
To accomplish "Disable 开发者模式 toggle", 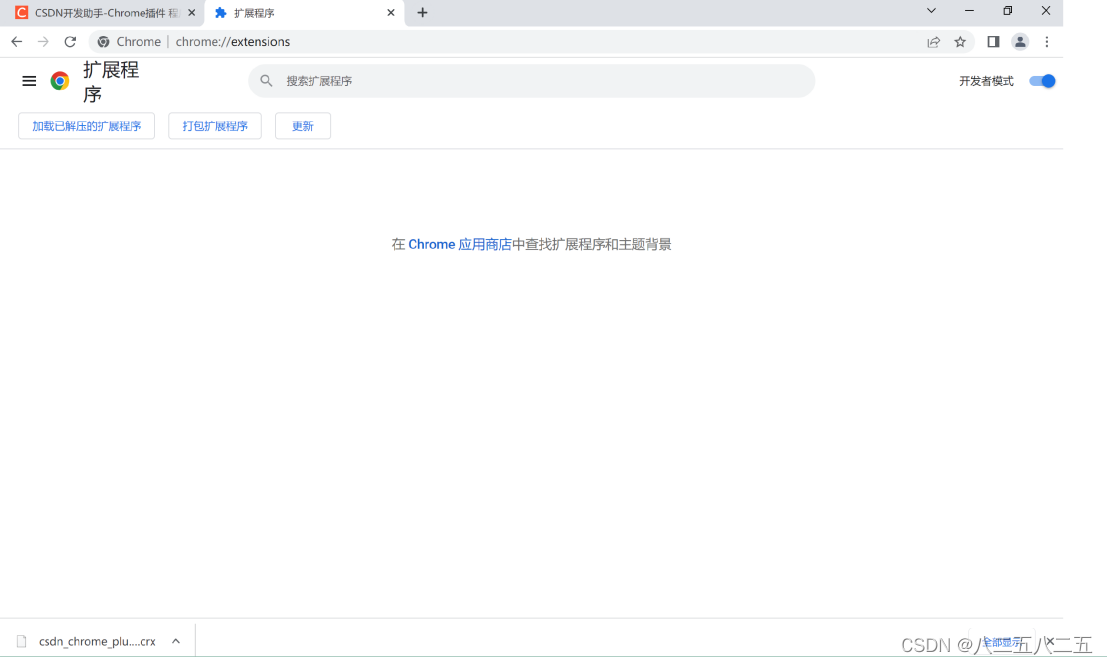I will pyautogui.click(x=1041, y=81).
